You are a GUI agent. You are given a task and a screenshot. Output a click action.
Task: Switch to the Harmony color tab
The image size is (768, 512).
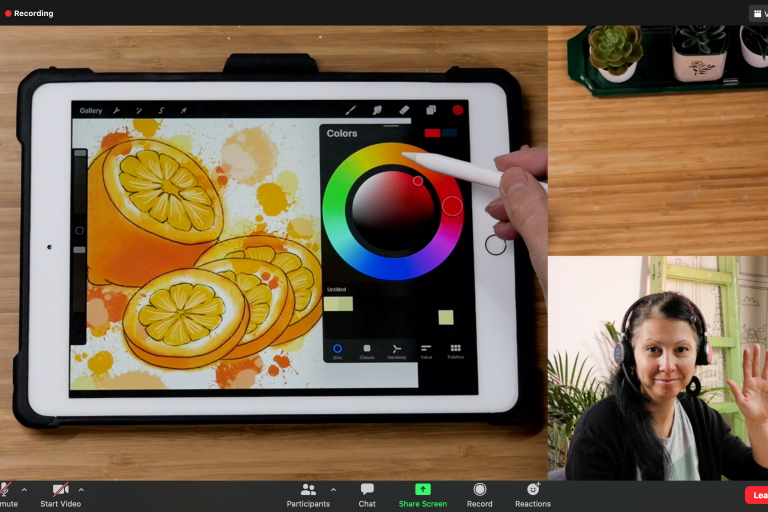tap(396, 350)
